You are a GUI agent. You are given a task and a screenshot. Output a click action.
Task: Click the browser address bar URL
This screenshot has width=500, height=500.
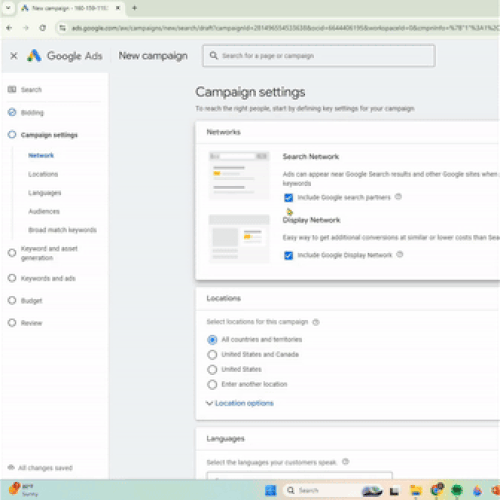[x=285, y=28]
